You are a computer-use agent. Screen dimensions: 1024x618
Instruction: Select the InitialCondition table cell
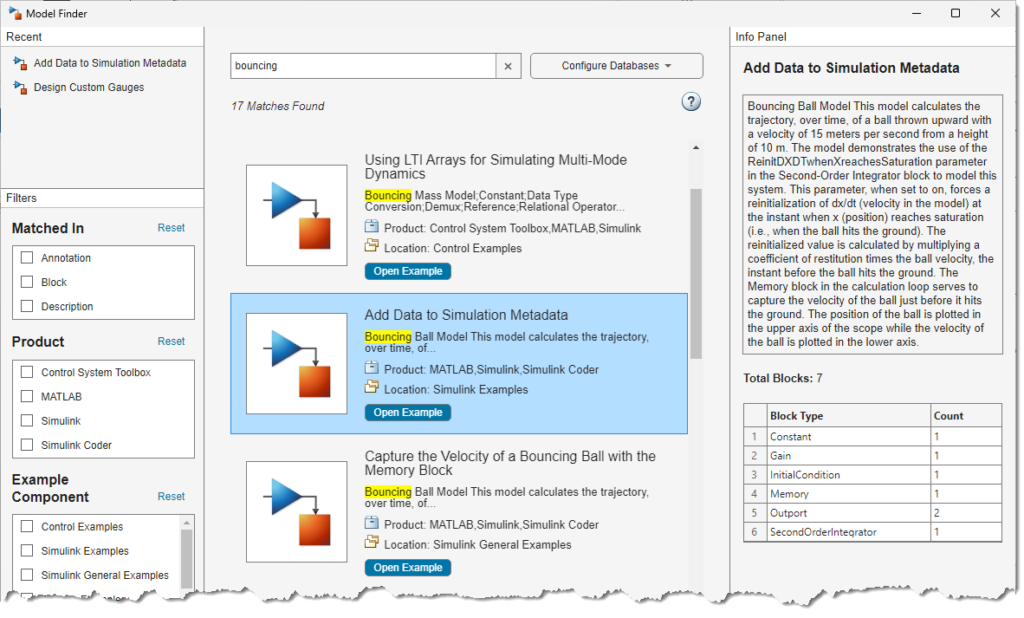(848, 475)
